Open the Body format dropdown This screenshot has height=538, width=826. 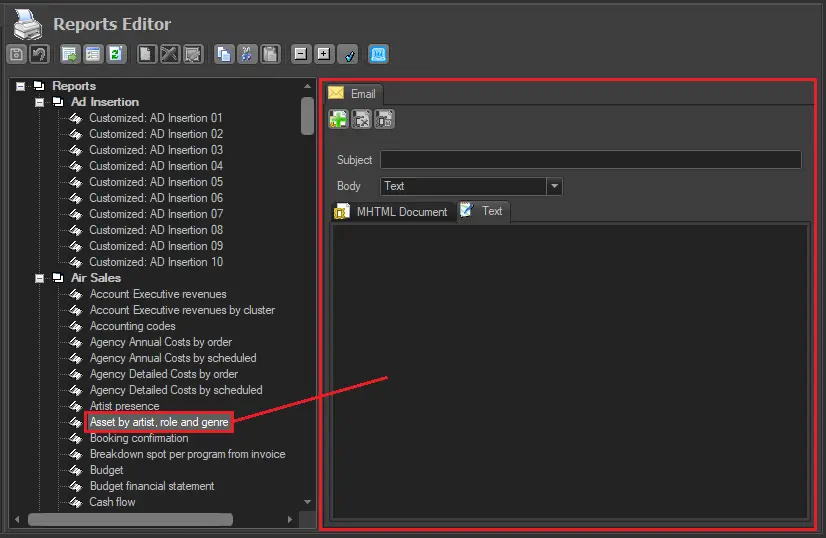point(554,186)
